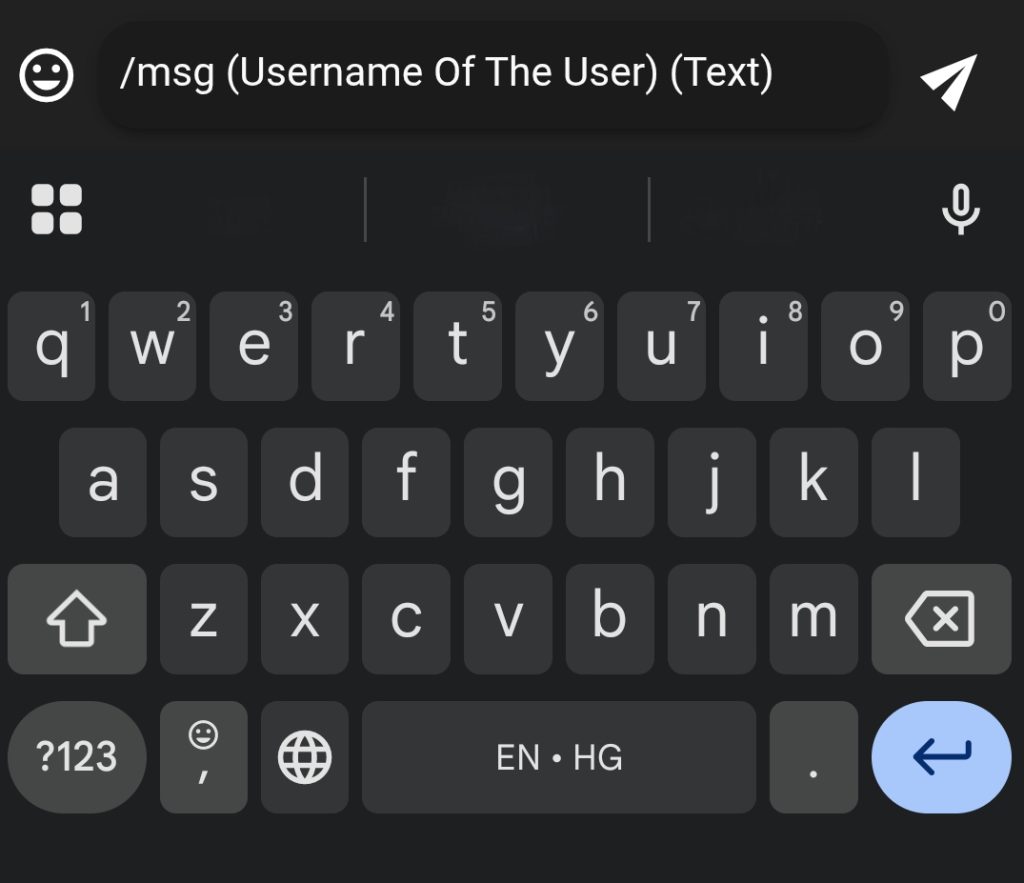Screen dimensions: 1024x883
Task: Send the message with paper plane icon
Action: (x=947, y=81)
